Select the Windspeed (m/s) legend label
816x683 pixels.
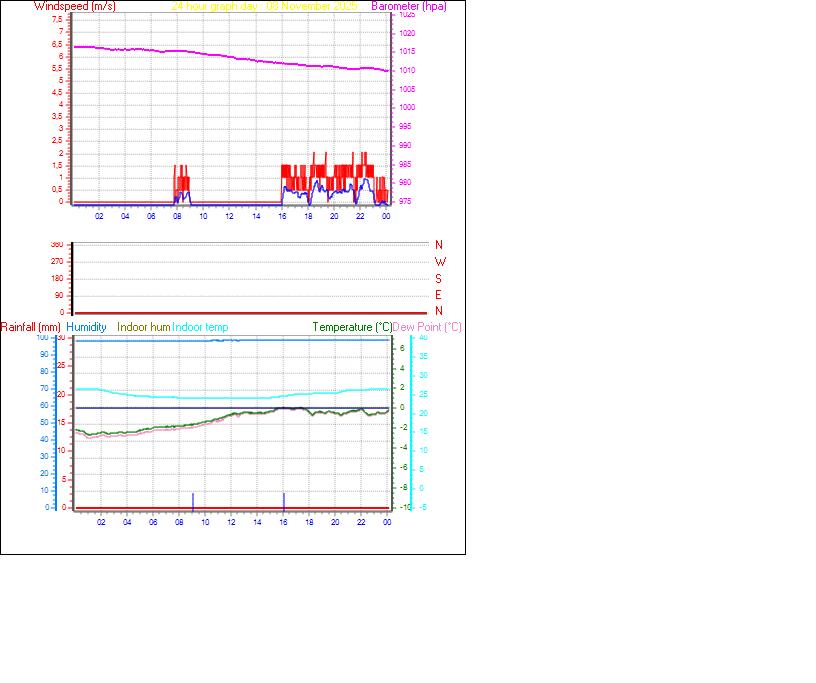(75, 6)
